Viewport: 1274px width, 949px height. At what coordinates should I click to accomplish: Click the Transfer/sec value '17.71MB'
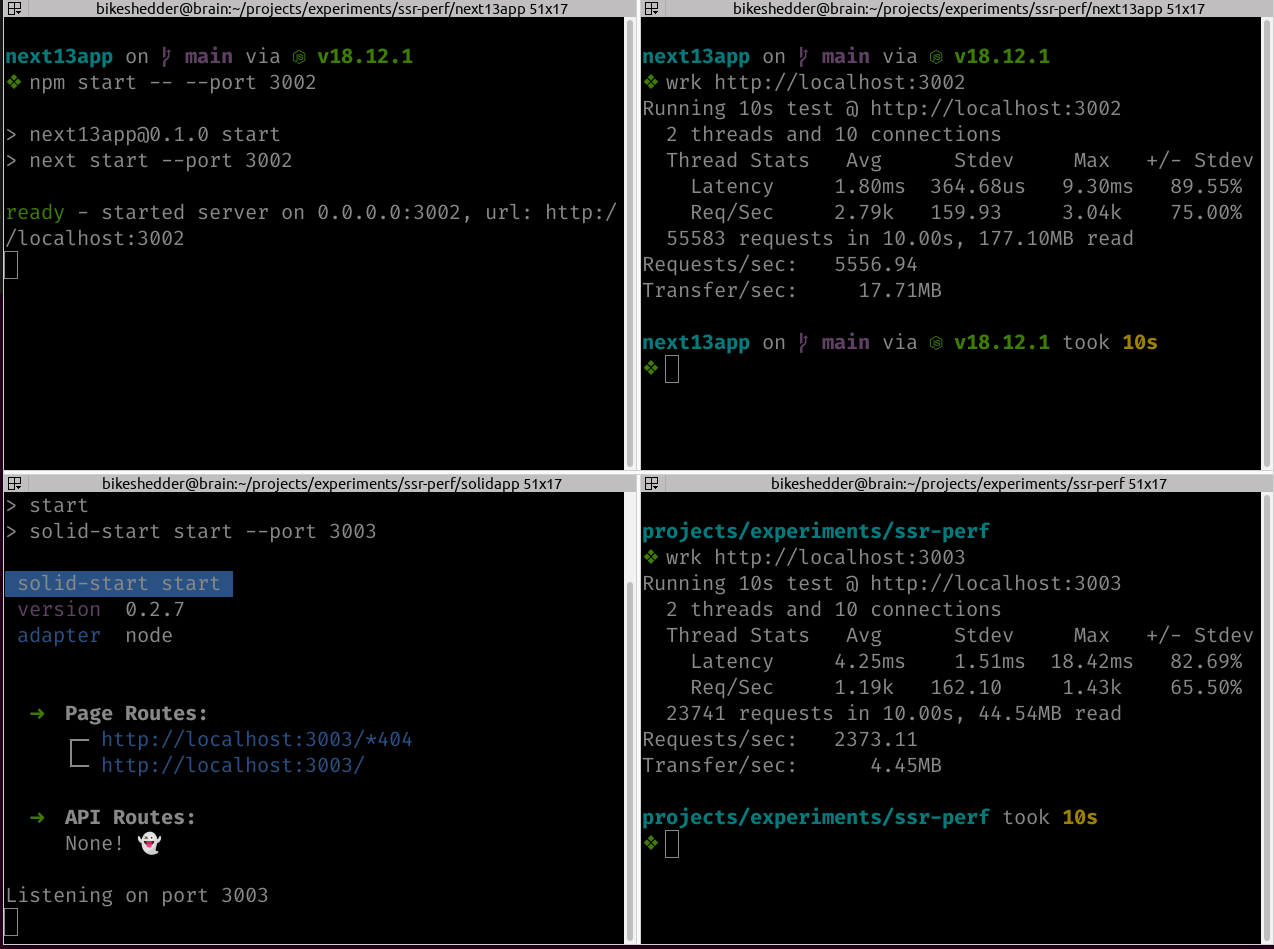tap(900, 291)
